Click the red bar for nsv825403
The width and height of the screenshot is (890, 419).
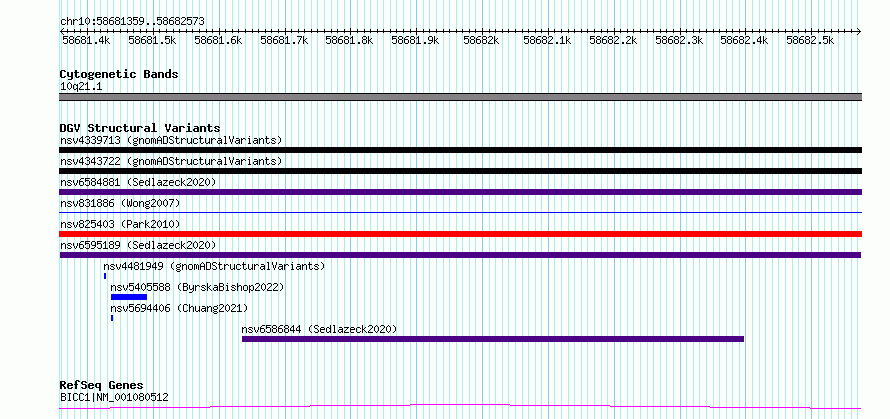point(460,234)
